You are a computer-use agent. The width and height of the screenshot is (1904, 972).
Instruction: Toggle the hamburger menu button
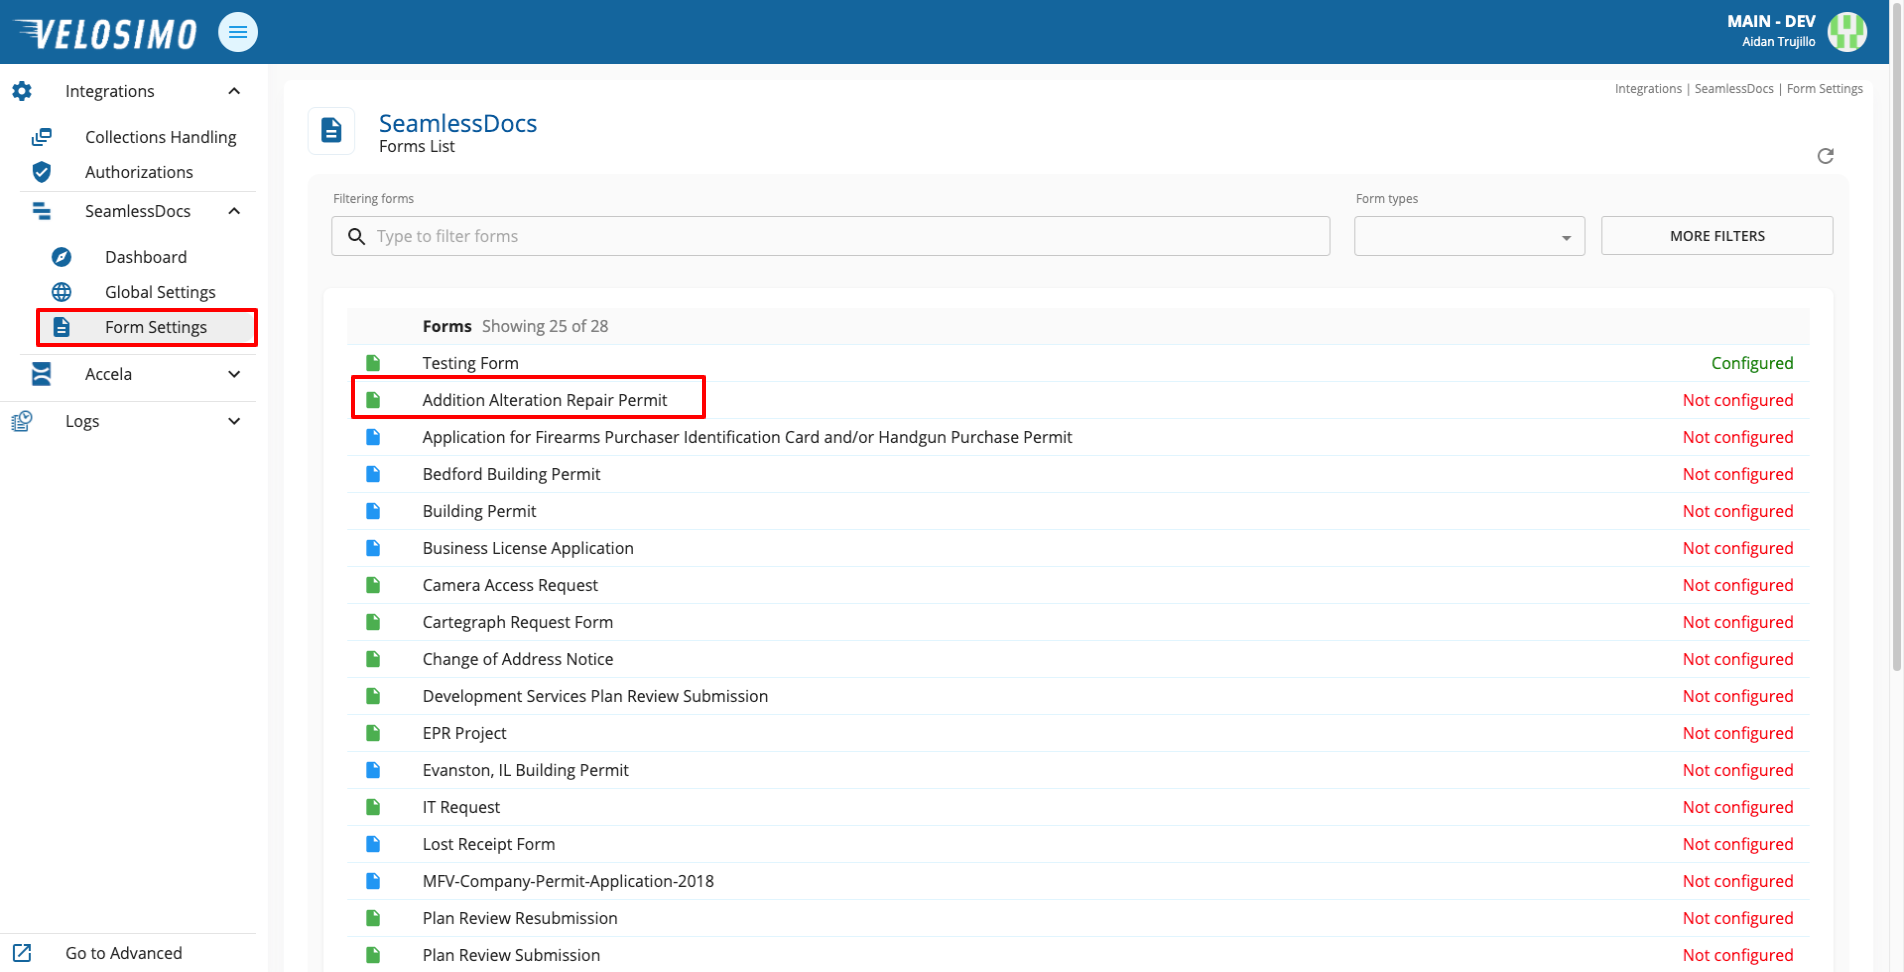[x=238, y=32]
